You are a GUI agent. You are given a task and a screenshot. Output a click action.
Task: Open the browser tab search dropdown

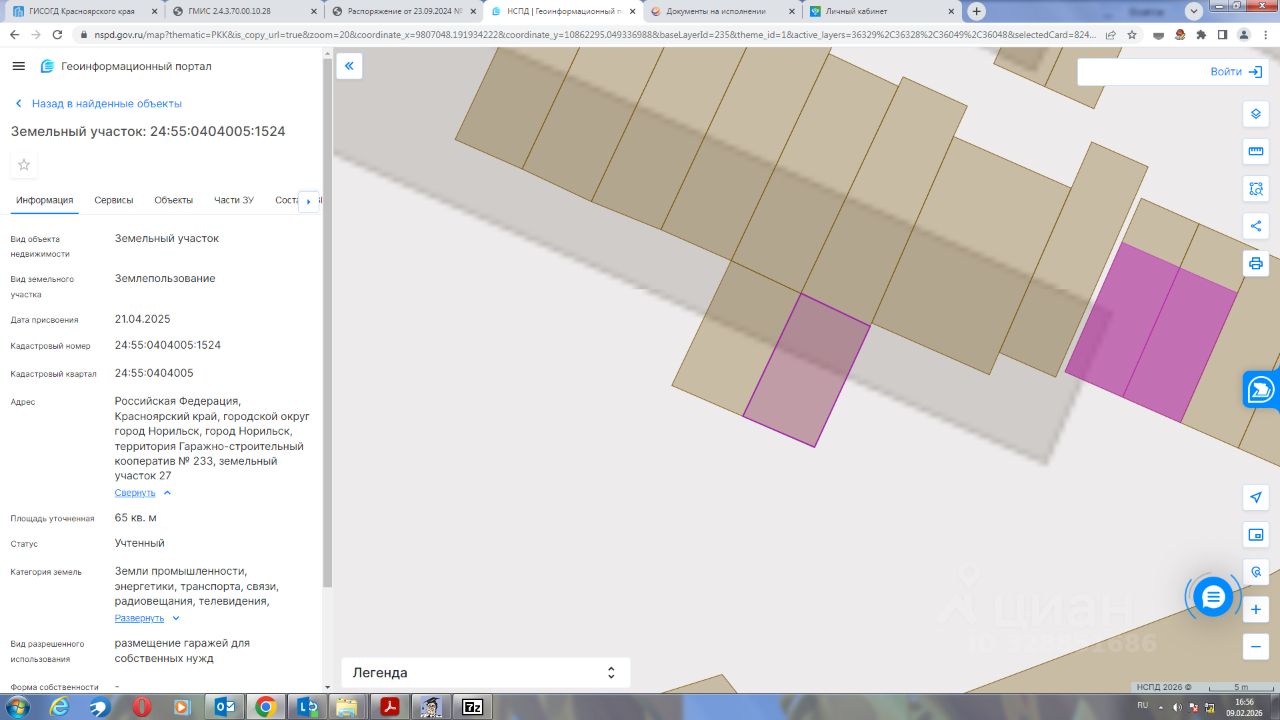click(1193, 11)
